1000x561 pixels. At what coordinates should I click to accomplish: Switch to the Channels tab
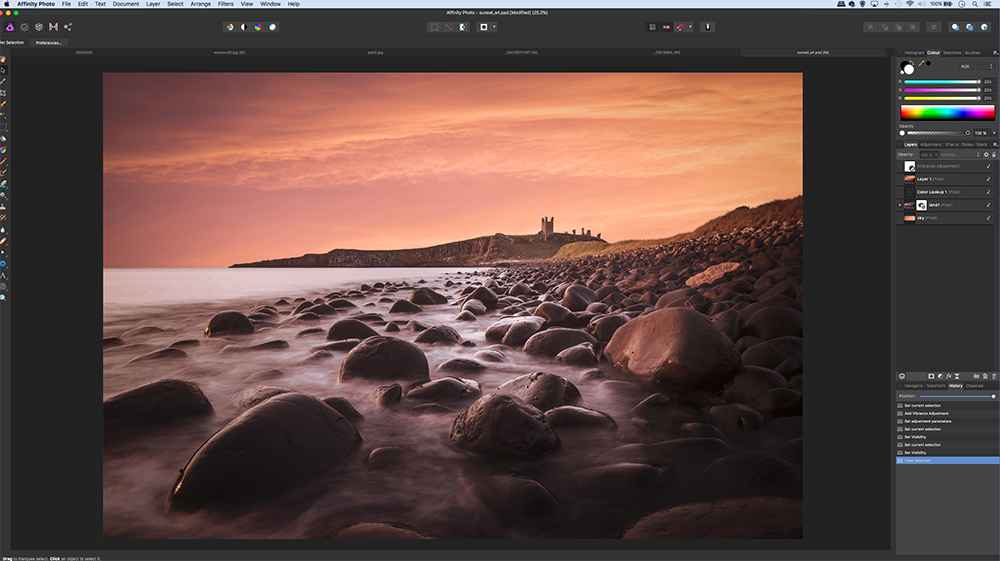pyautogui.click(x=974, y=386)
